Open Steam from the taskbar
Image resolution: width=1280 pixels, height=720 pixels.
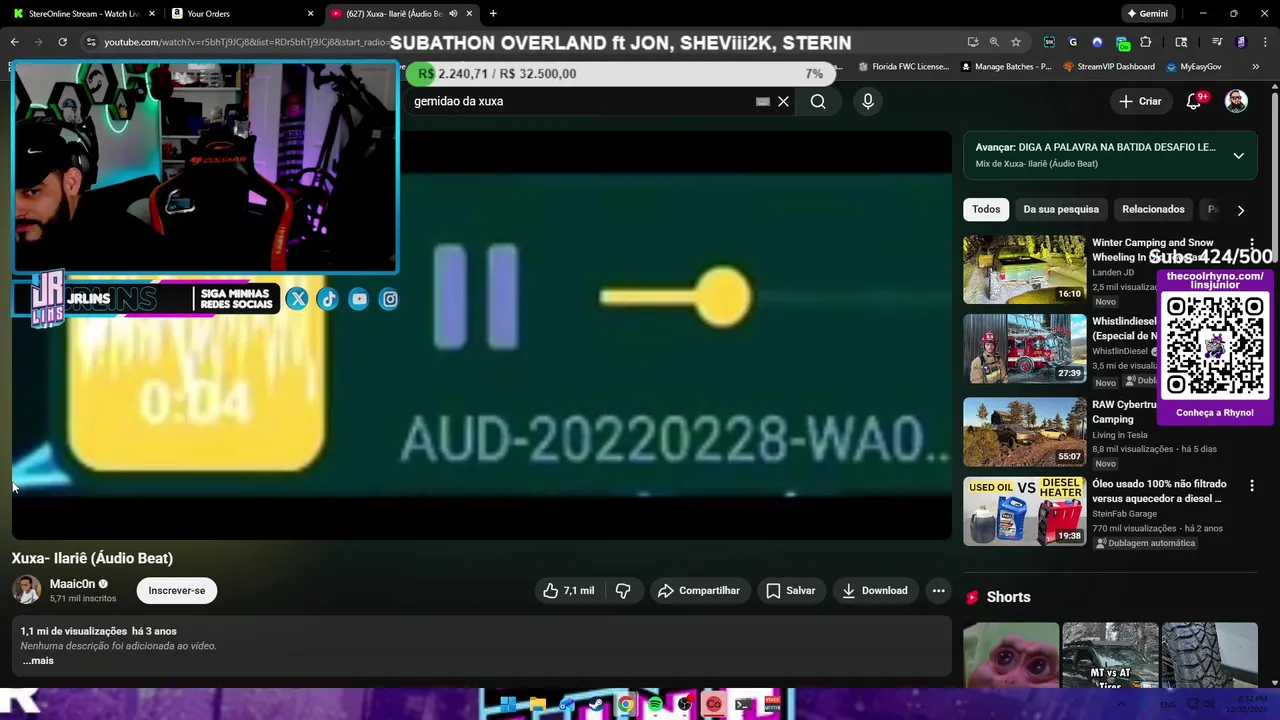(596, 705)
